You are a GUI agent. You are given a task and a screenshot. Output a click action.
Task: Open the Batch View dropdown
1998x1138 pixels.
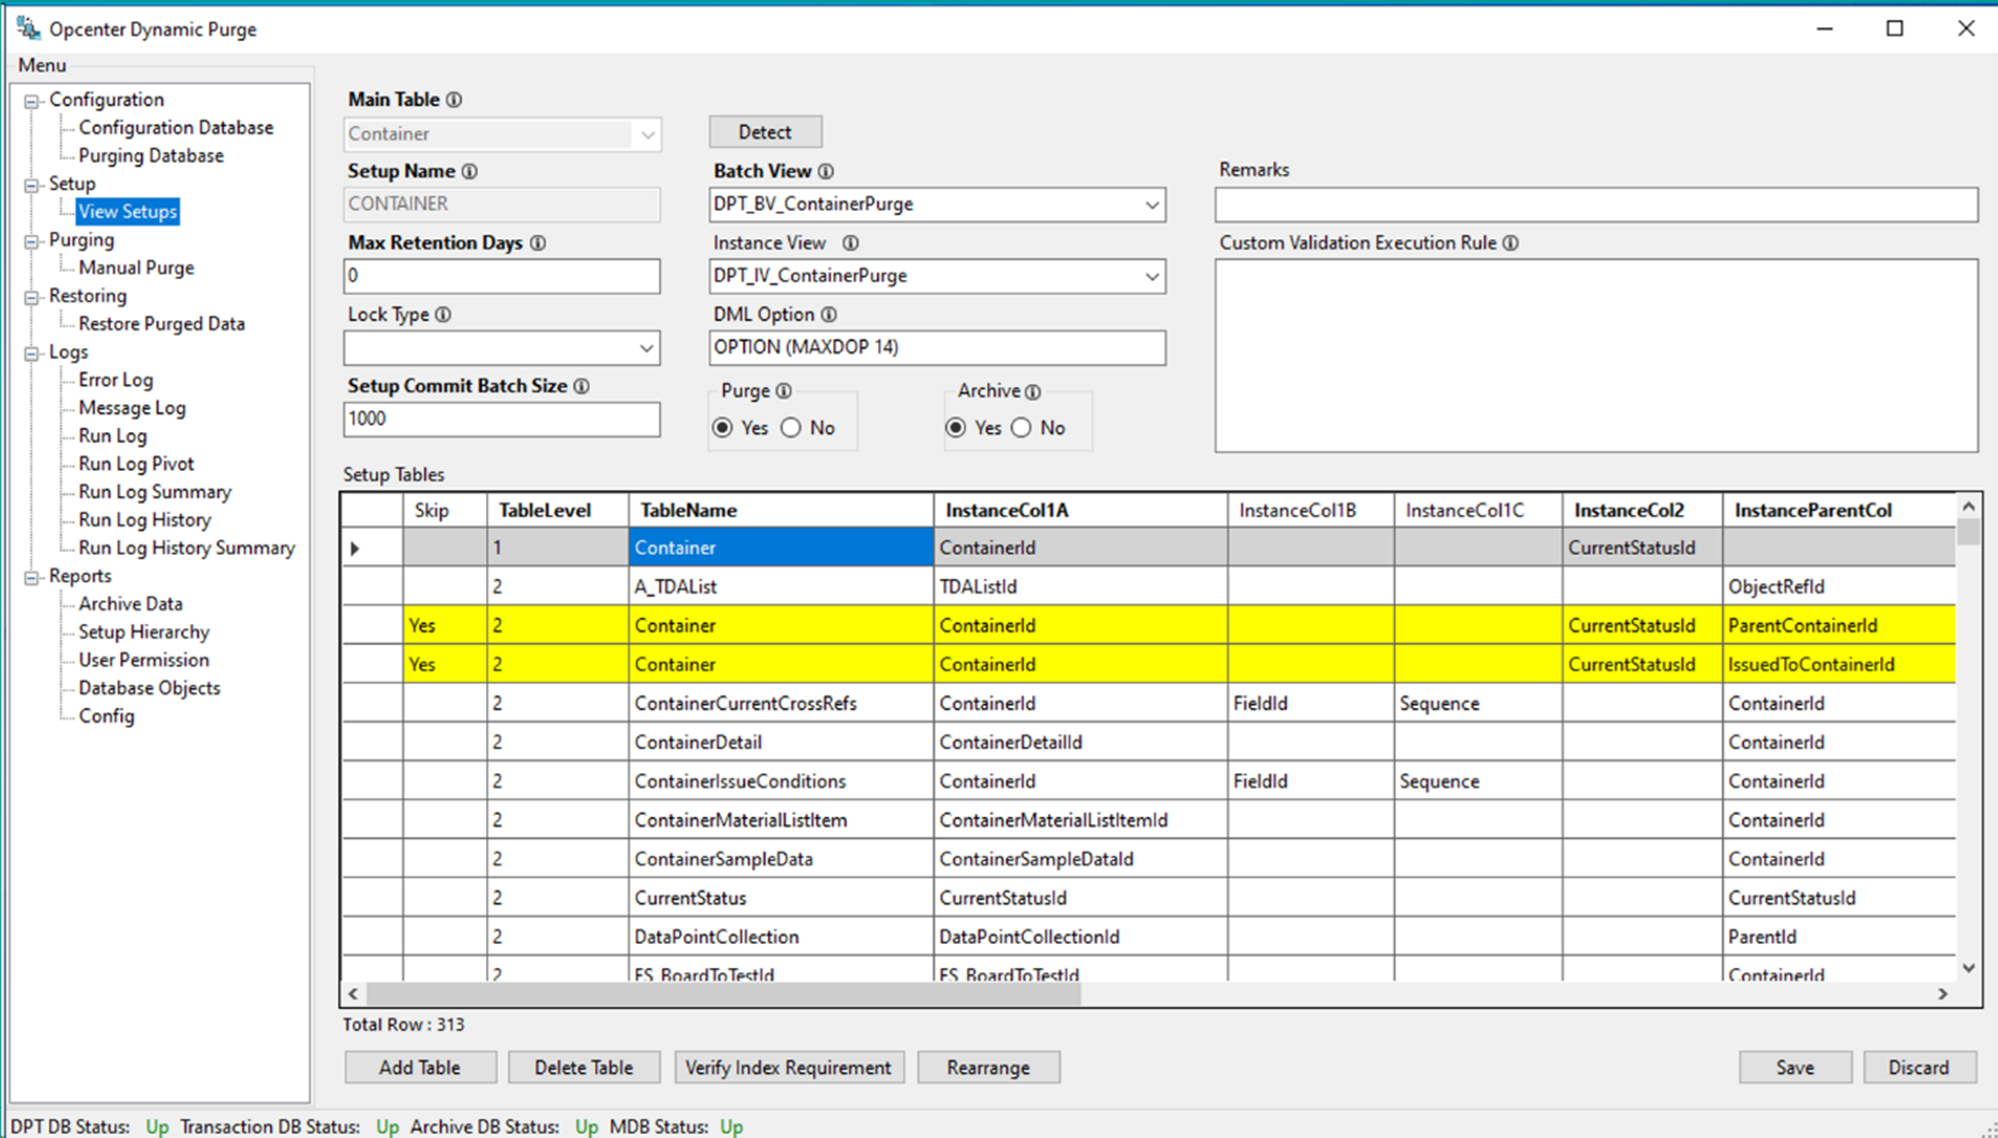tap(1152, 205)
